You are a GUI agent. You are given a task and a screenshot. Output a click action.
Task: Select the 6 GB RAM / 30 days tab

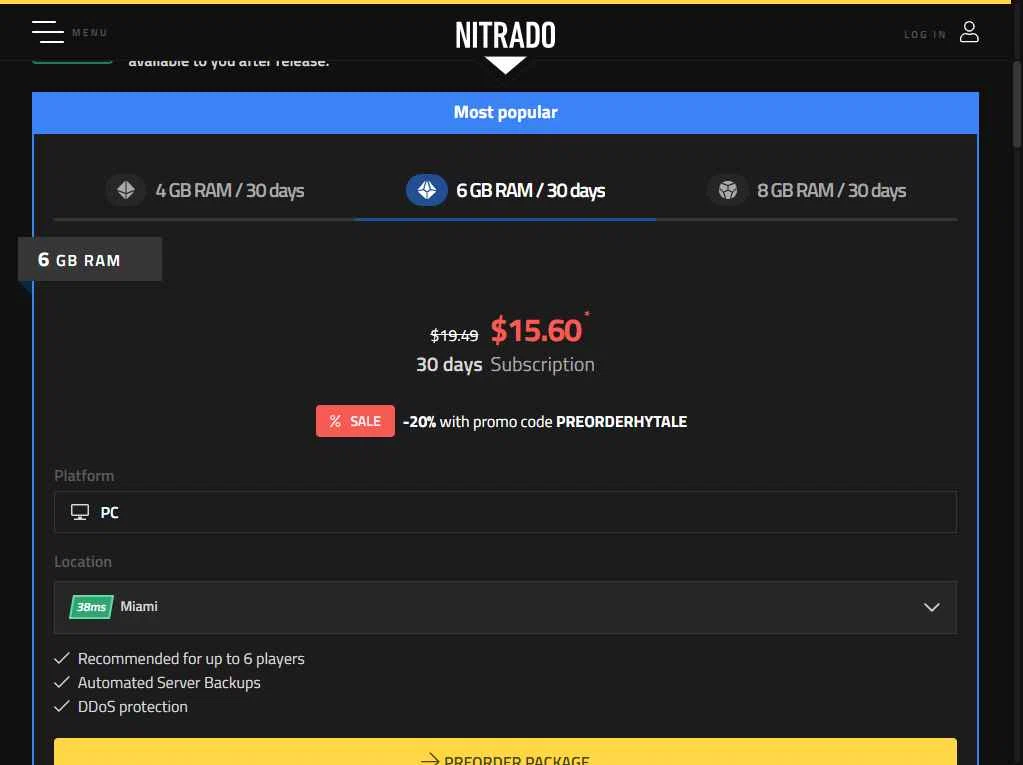[505, 190]
